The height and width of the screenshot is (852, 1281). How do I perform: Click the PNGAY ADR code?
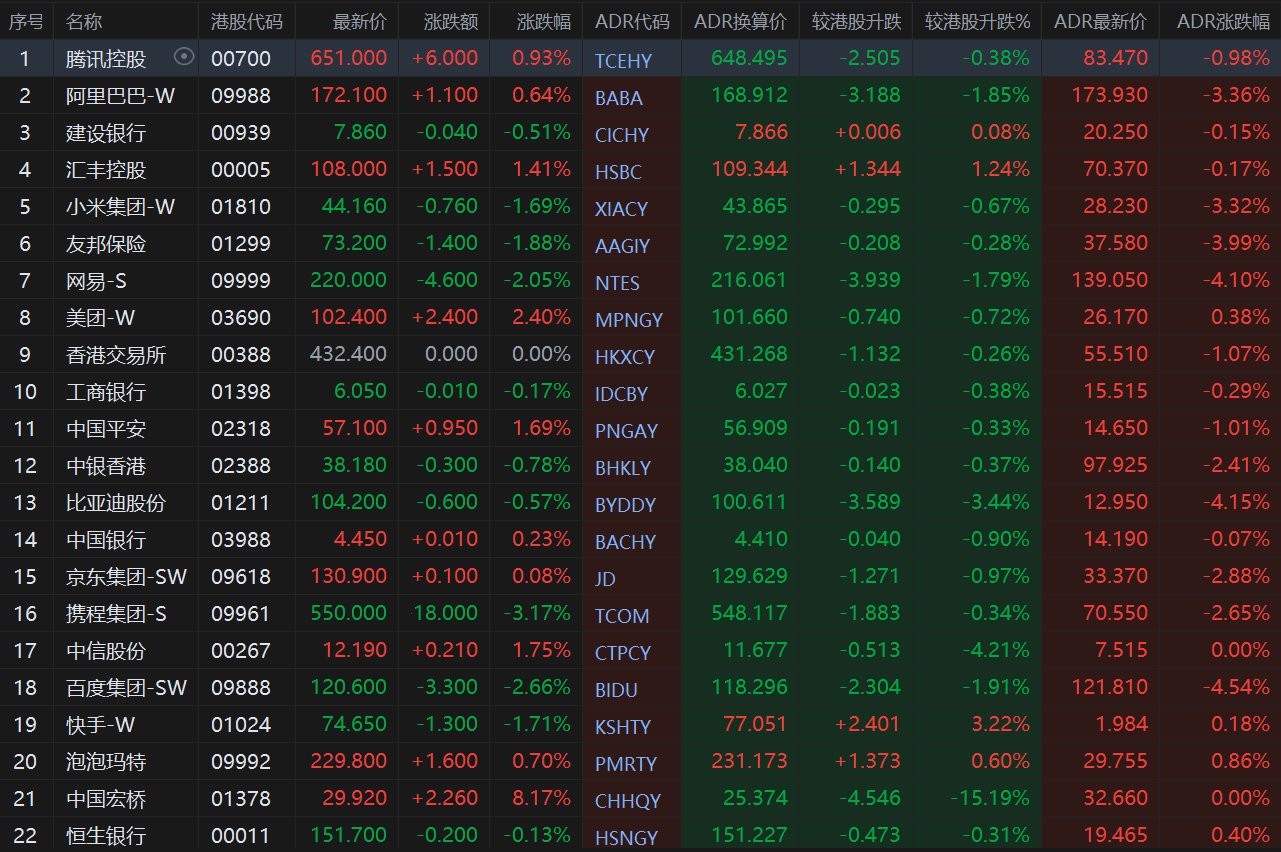click(626, 431)
